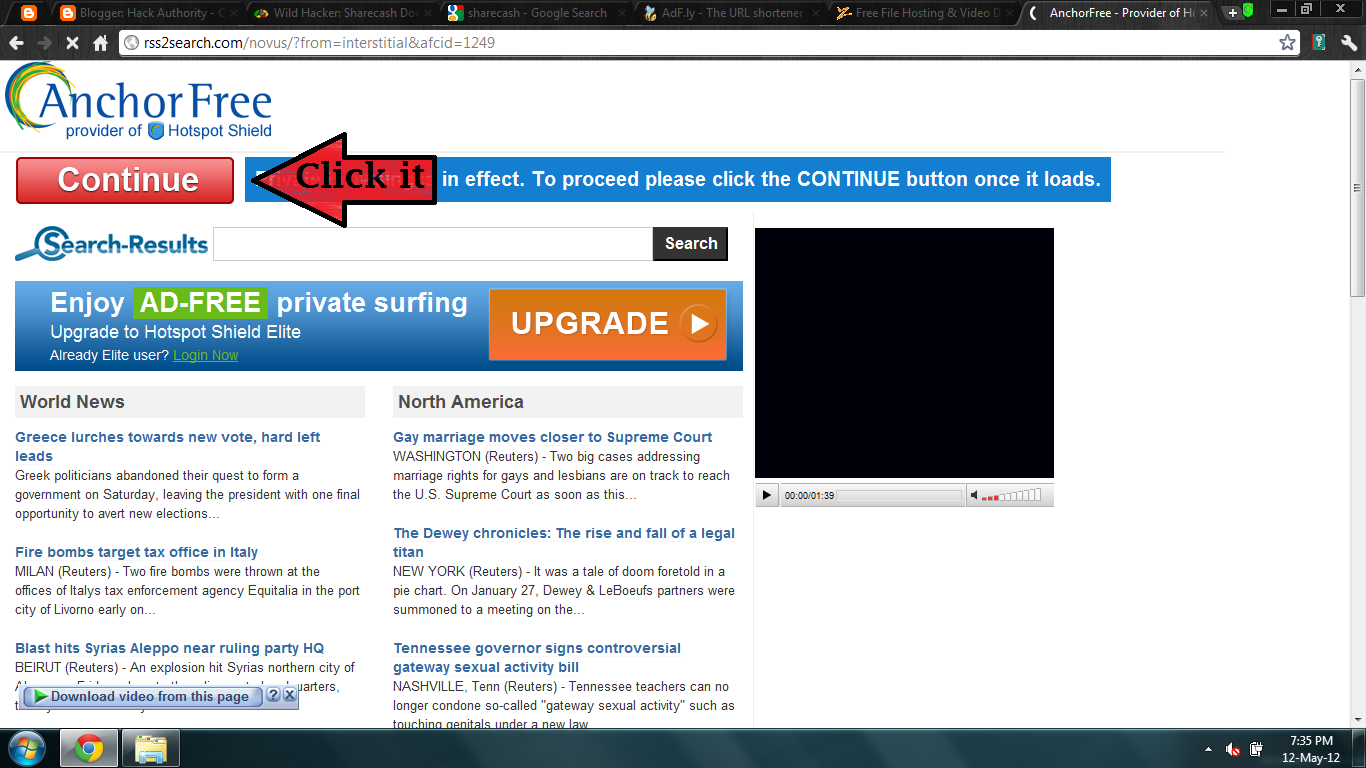
Task: Switch to the pinned Blogger tab
Action: pos(30,13)
